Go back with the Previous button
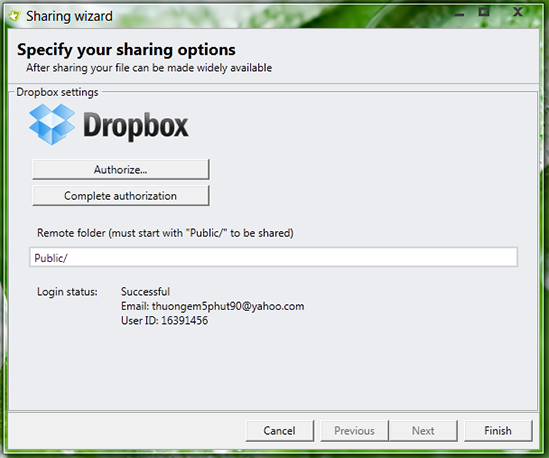Screen dimensions: 549x458 (x=354, y=431)
